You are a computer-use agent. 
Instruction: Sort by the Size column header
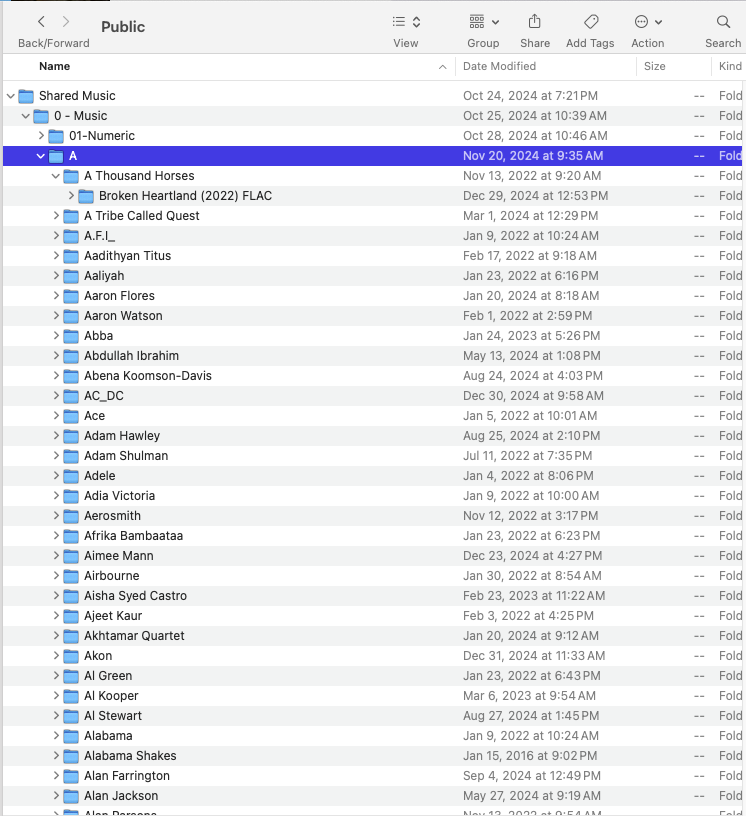click(x=655, y=66)
